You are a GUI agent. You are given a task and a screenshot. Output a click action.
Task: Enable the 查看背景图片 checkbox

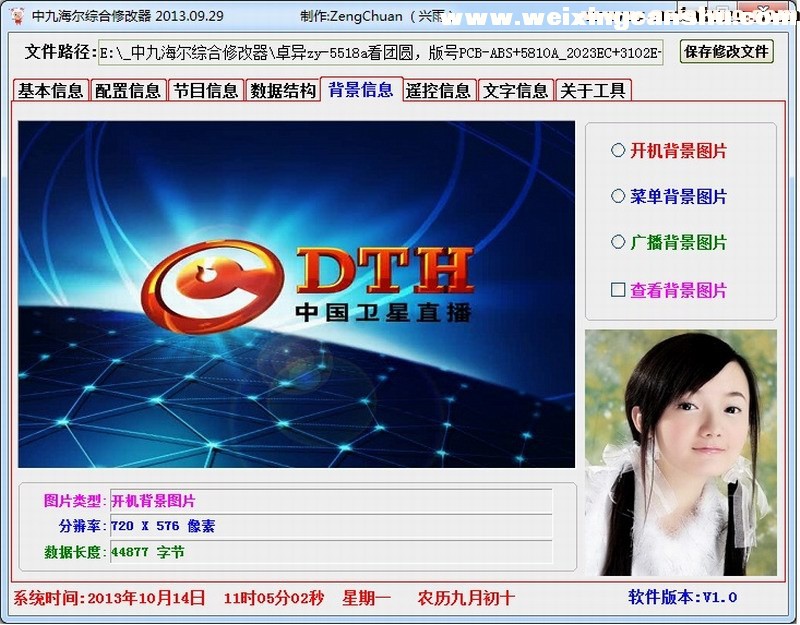(668, 290)
